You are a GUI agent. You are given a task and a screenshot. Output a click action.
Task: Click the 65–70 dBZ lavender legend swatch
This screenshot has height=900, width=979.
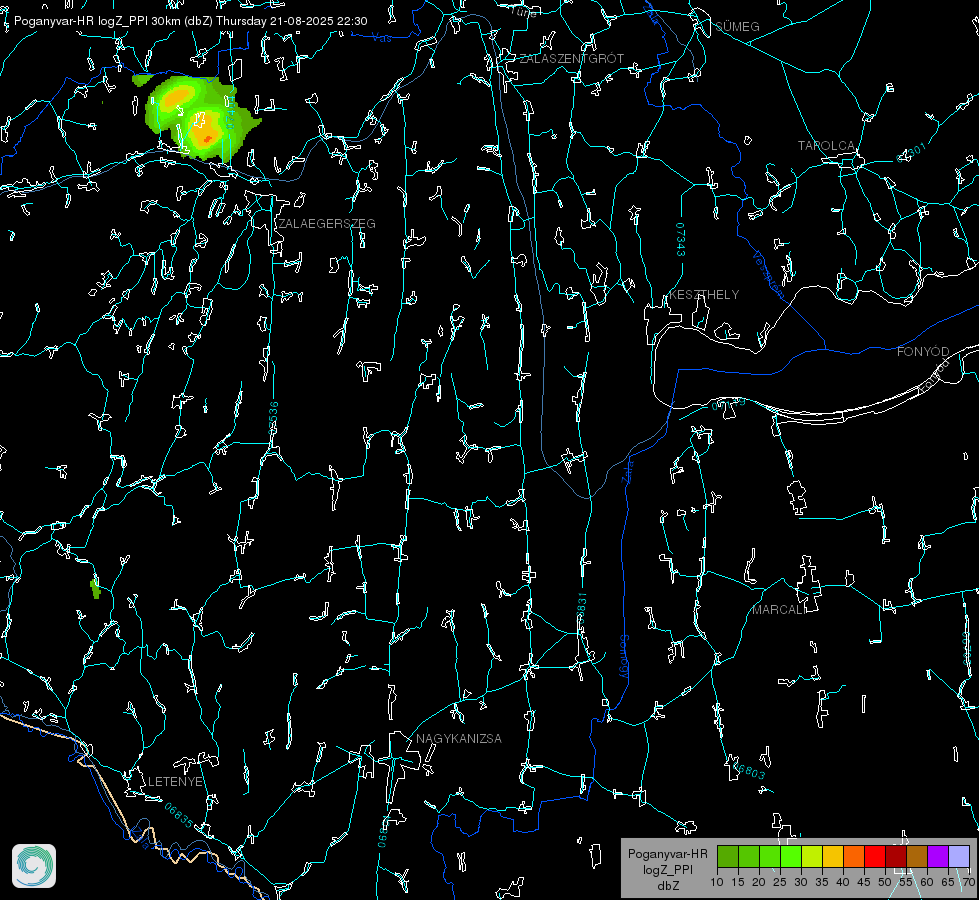click(959, 856)
